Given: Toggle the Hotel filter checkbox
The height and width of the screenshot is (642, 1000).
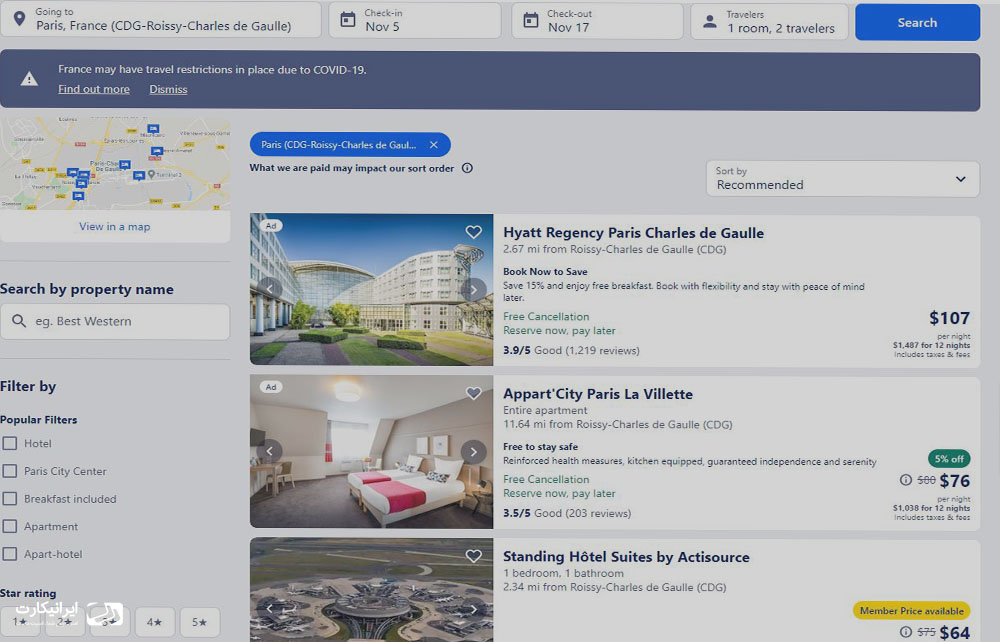Looking at the screenshot, I should point(10,443).
